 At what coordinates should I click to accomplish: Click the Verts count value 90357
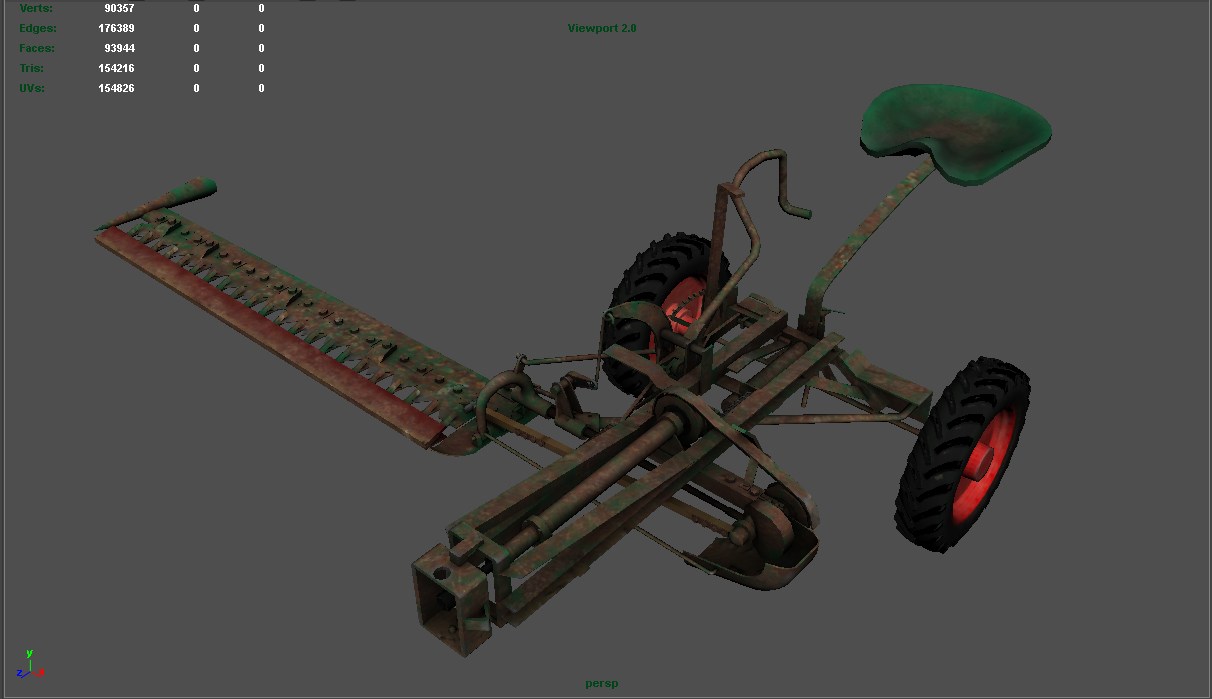[119, 8]
